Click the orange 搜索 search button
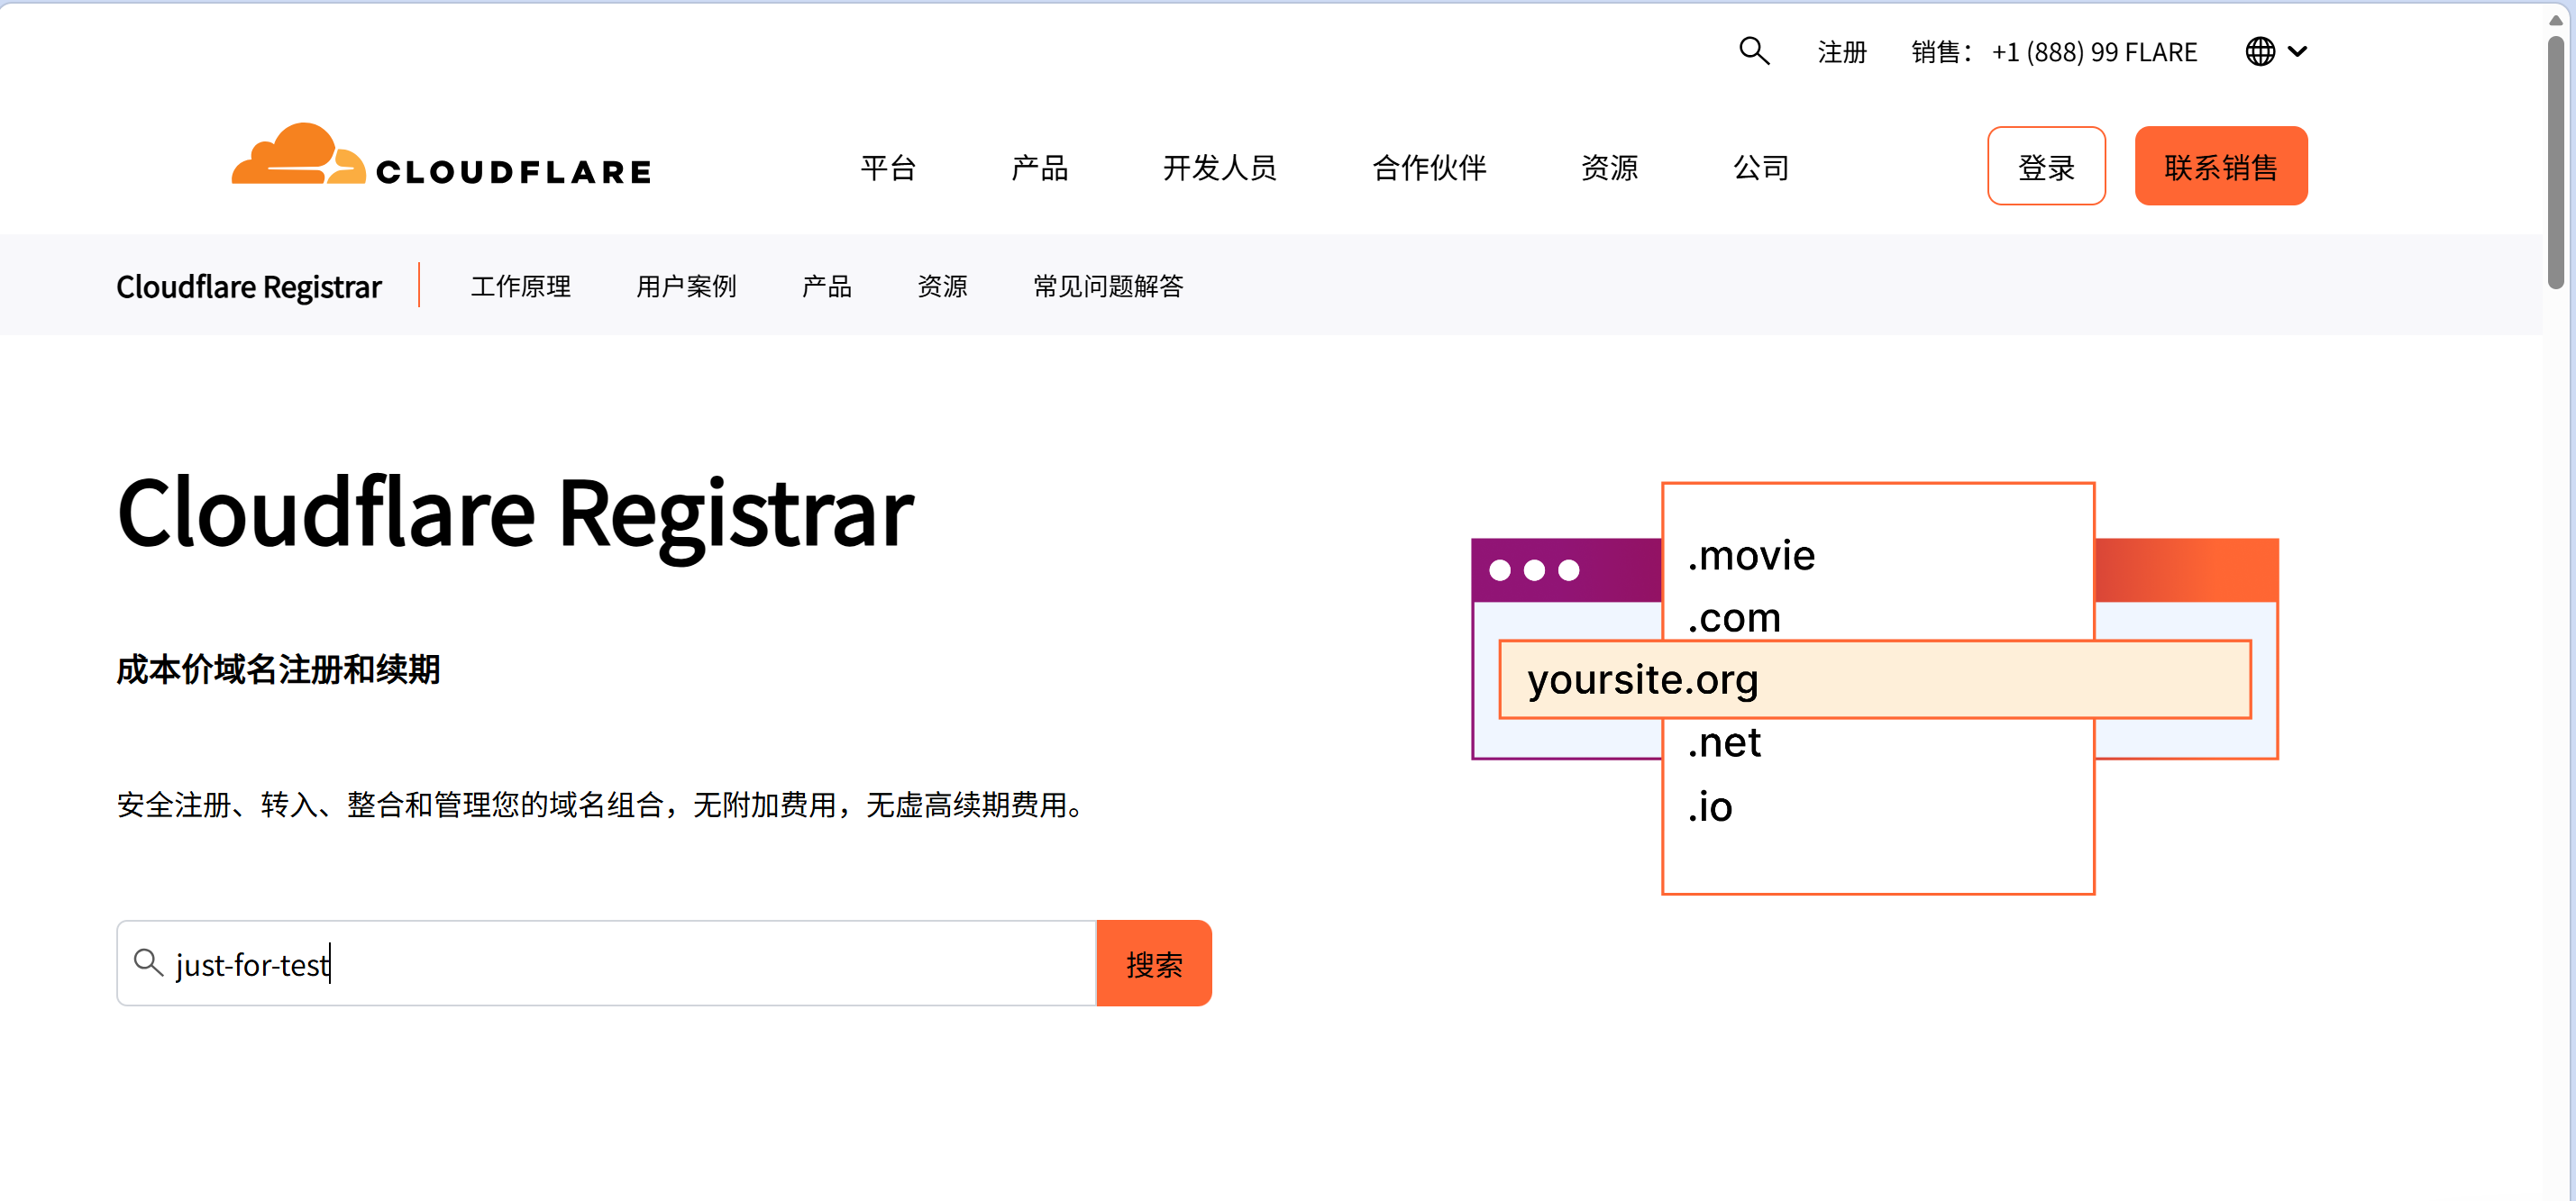Image resolution: width=2576 pixels, height=1201 pixels. (x=1153, y=963)
